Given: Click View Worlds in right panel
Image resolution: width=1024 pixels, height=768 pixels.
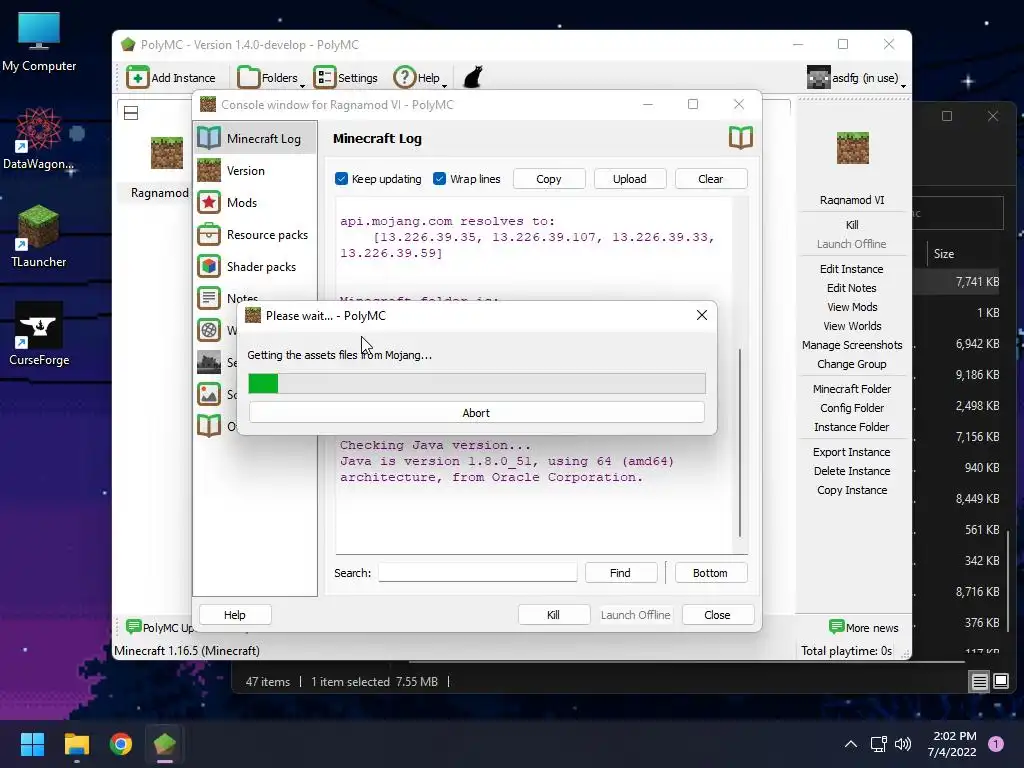Looking at the screenshot, I should pyautogui.click(x=852, y=325).
